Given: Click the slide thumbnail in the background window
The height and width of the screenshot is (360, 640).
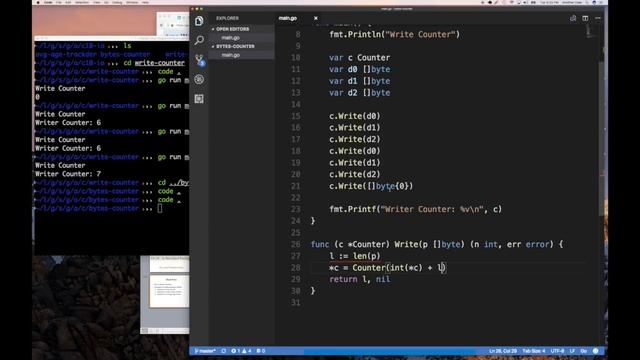Looking at the screenshot, I should (x=169, y=290).
